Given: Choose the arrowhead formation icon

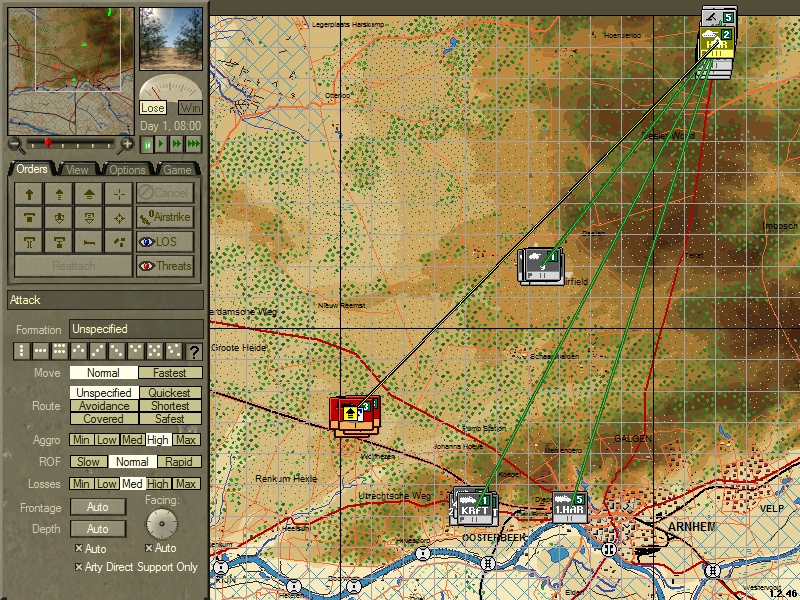Looking at the screenshot, I should pos(79,351).
